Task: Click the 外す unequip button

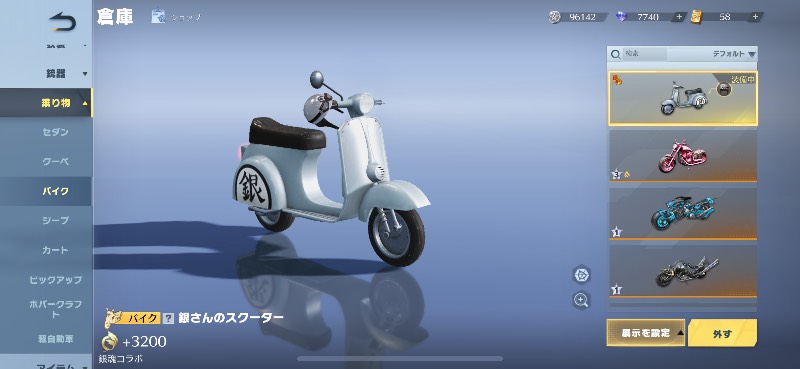Action: pos(722,333)
